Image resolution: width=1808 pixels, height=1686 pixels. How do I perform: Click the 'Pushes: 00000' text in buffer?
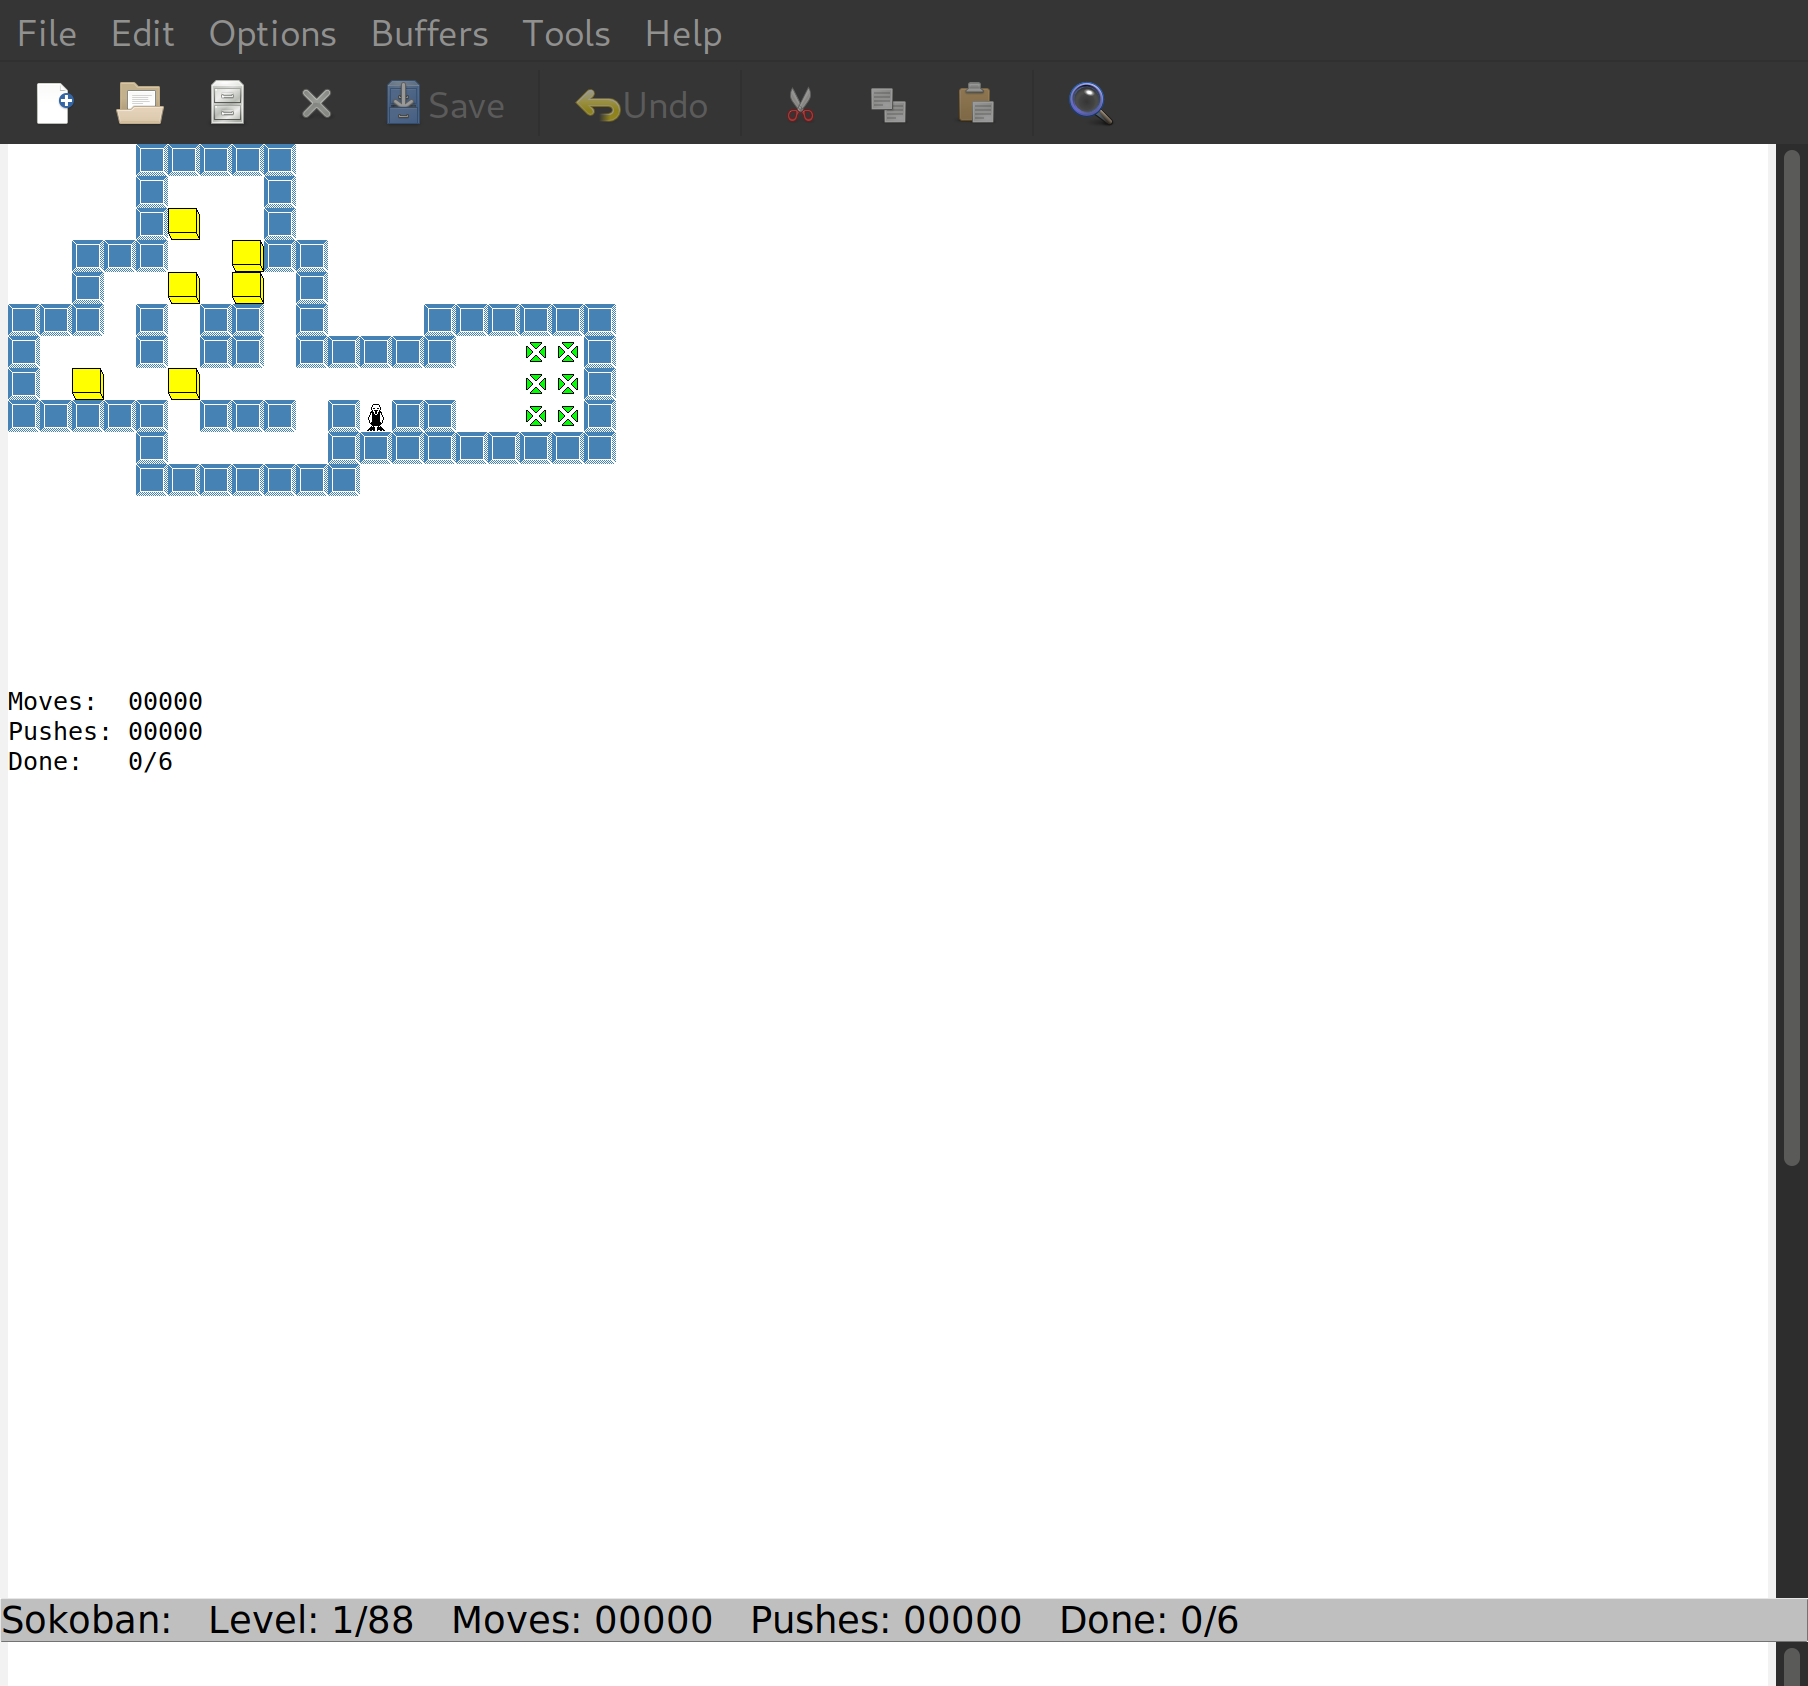coord(105,731)
